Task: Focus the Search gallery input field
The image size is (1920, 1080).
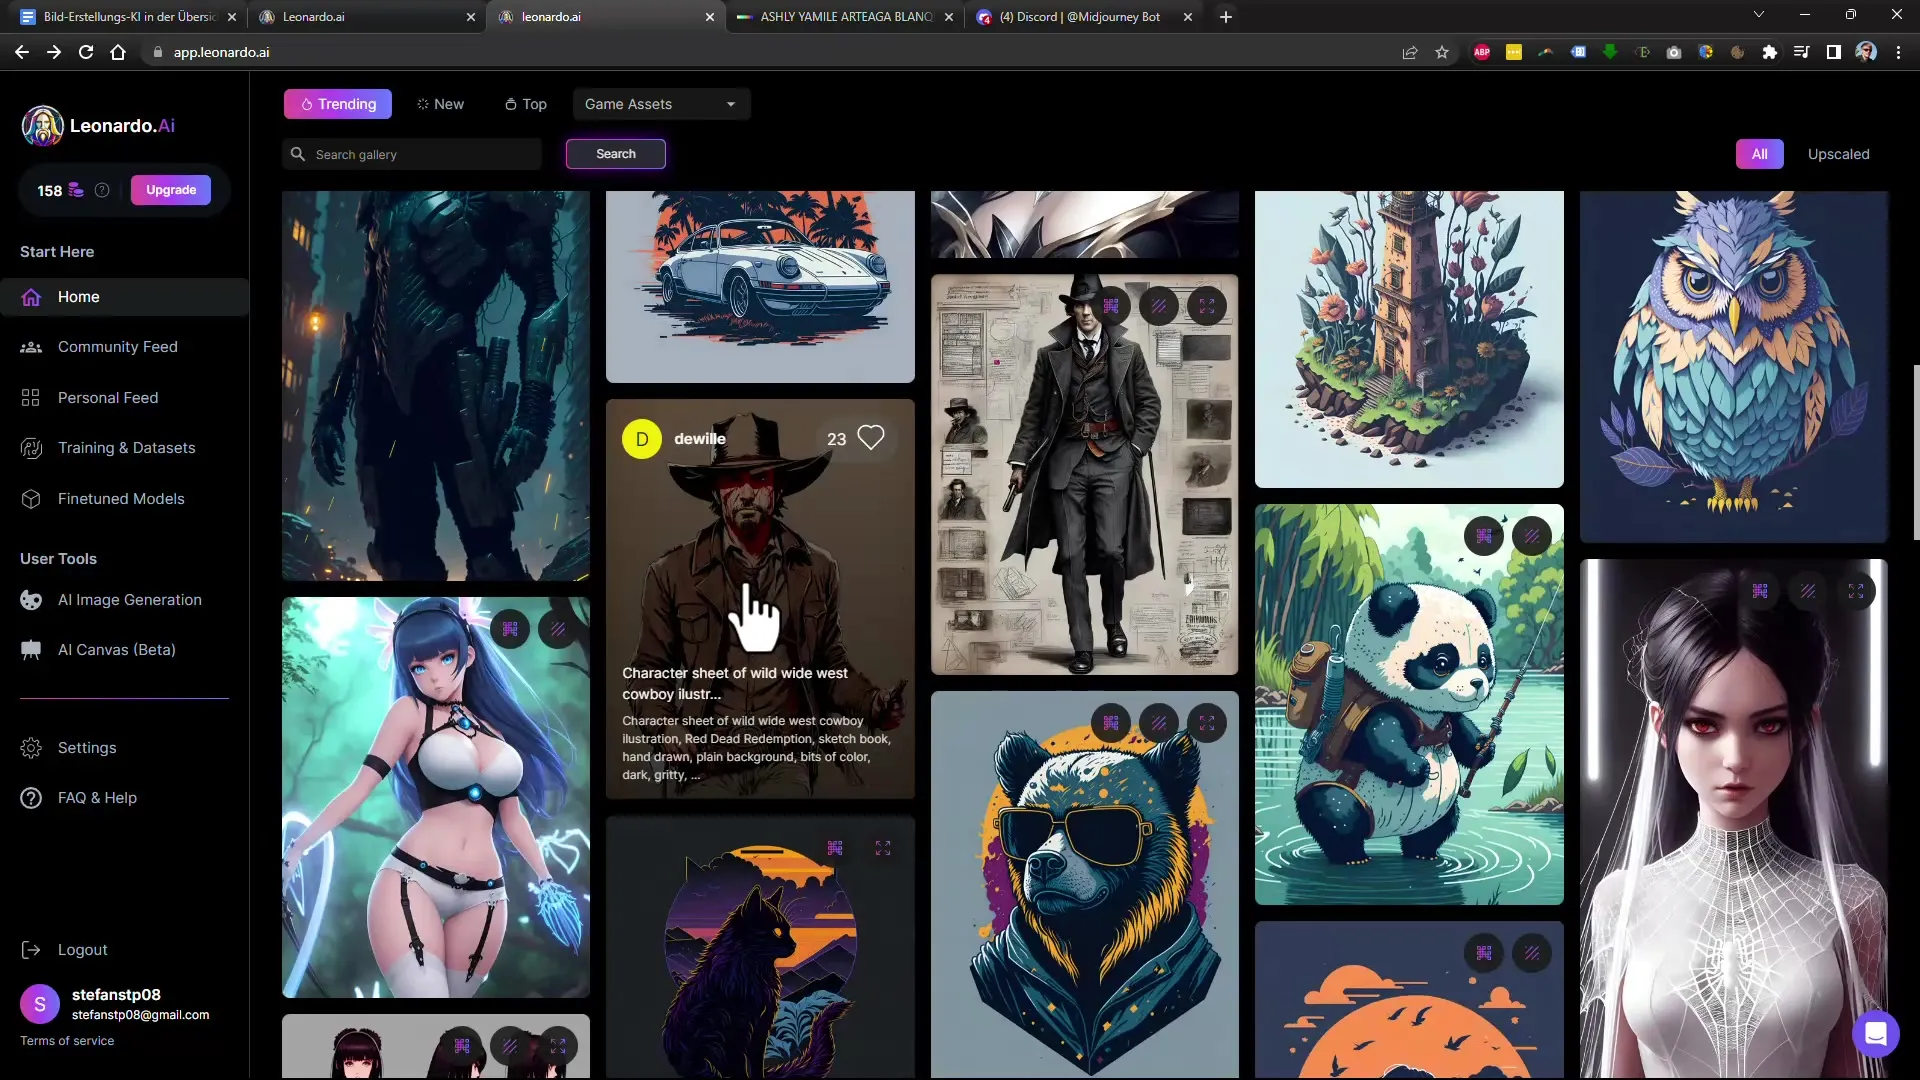Action: tap(412, 154)
